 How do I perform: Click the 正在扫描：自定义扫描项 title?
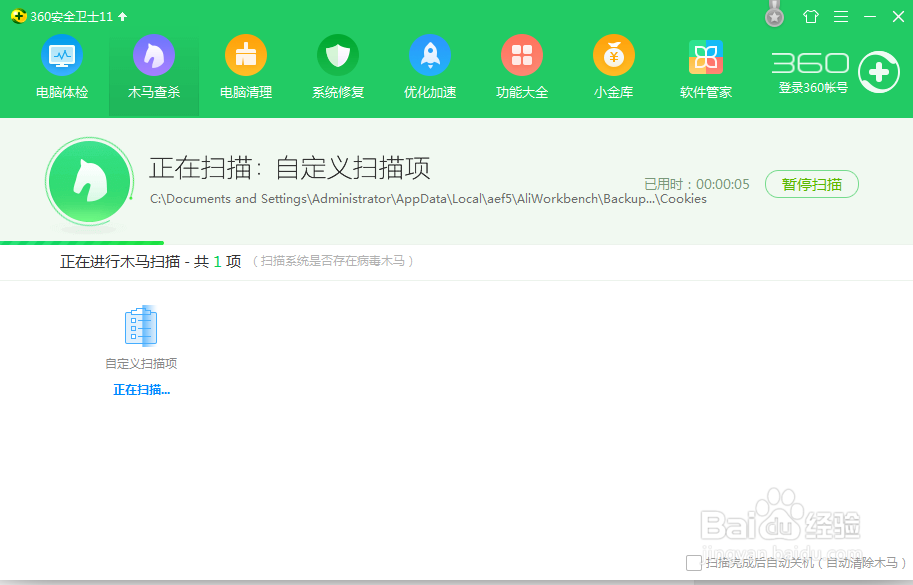tap(289, 168)
